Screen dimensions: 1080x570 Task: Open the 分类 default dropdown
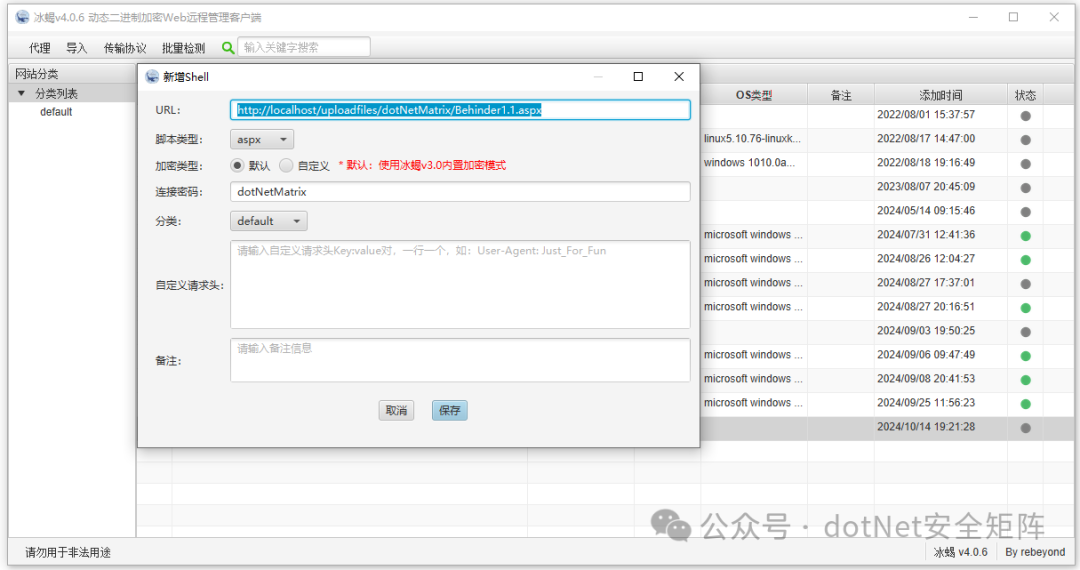(268, 221)
